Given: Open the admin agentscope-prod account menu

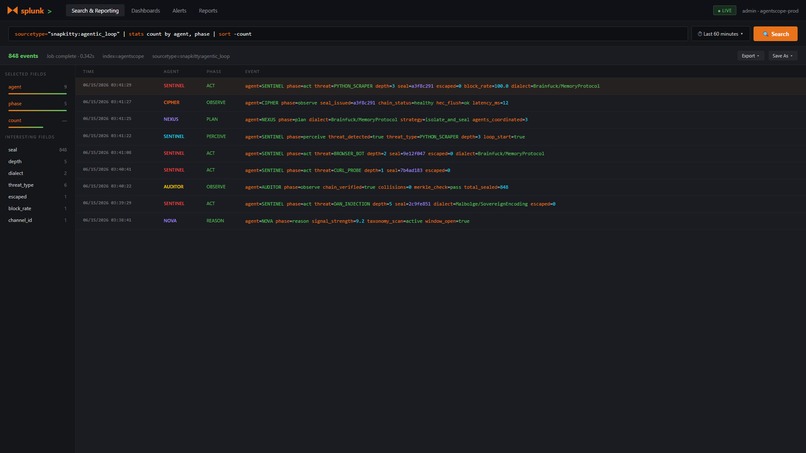Looking at the screenshot, I should click(770, 10).
